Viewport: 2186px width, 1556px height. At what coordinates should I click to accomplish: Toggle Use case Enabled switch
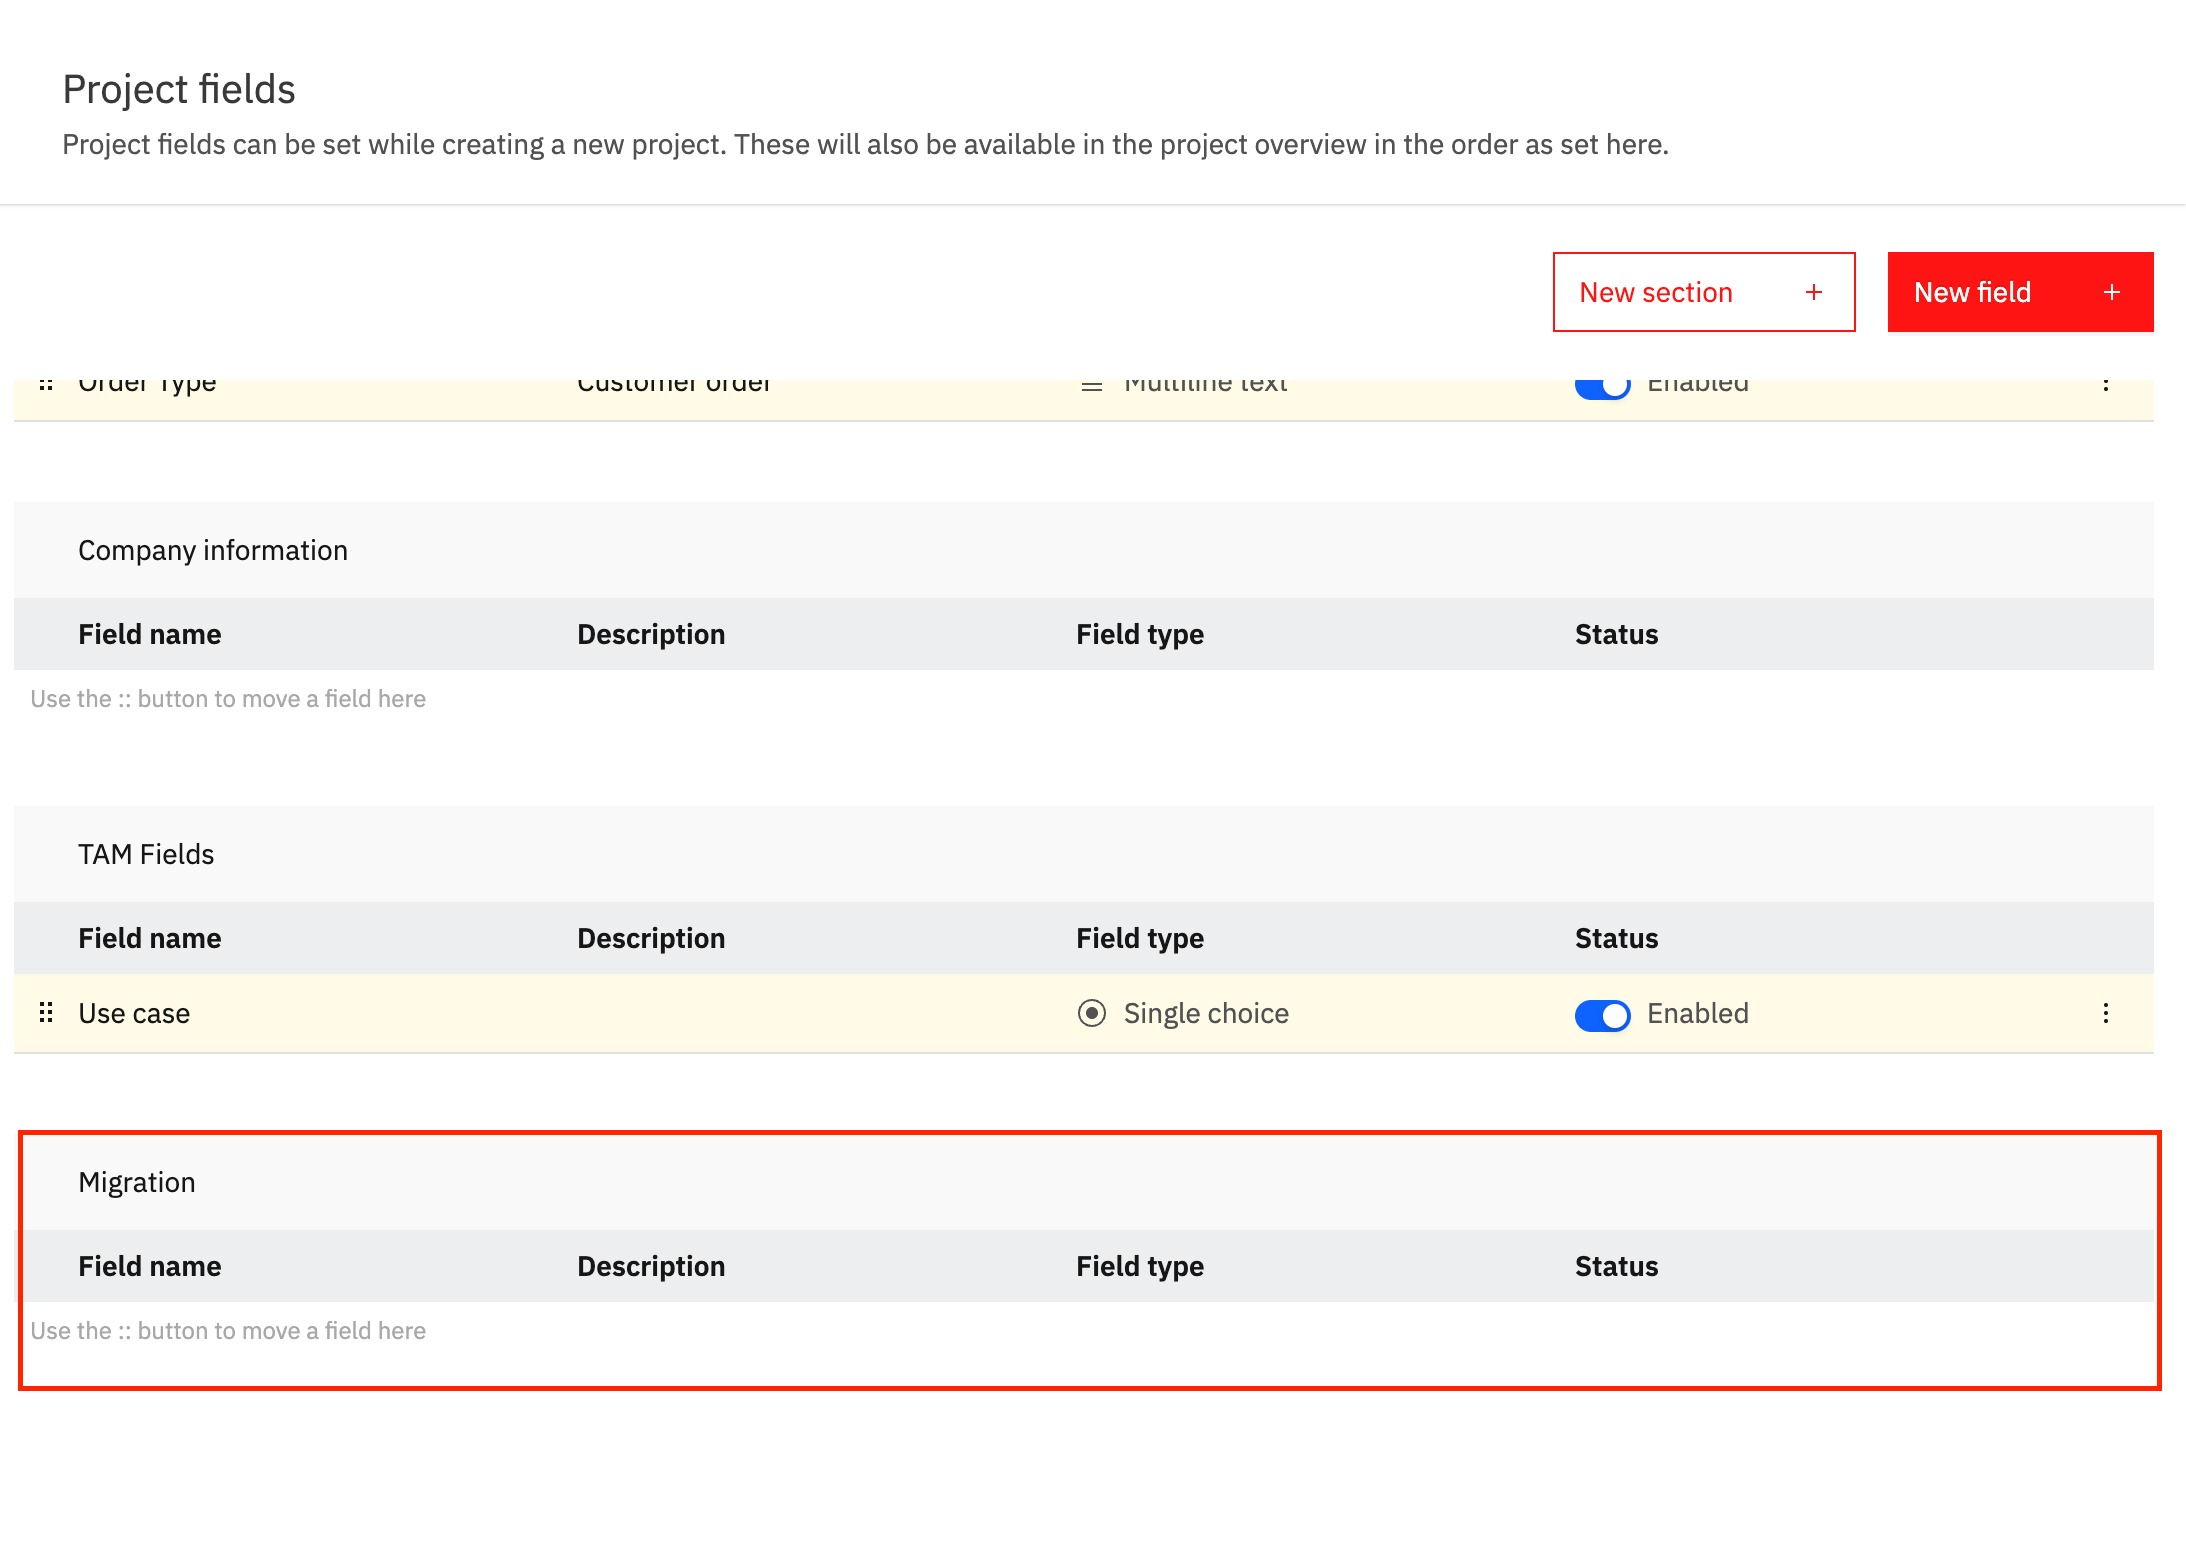1602,1015
